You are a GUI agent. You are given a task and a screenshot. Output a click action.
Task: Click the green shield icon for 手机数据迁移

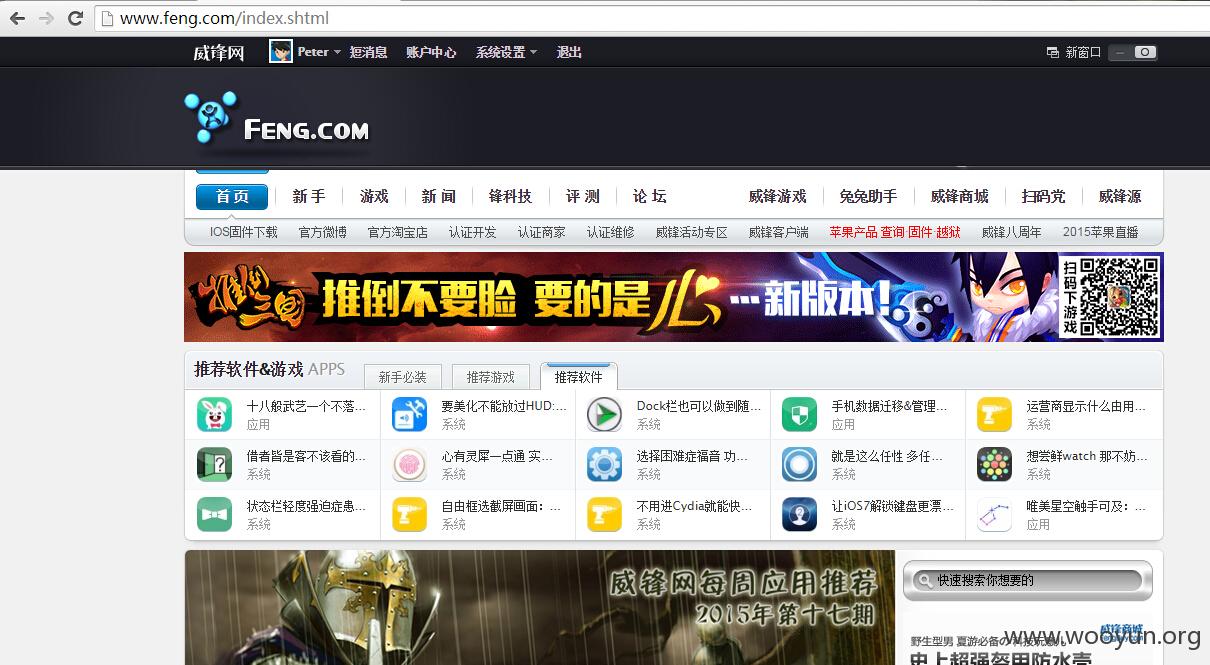pyautogui.click(x=799, y=414)
